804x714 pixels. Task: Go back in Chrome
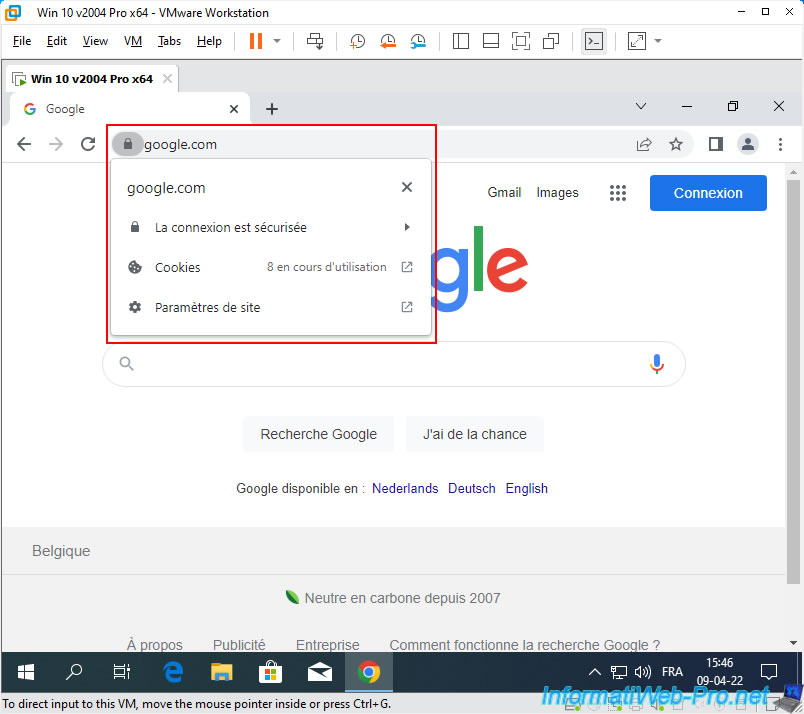[x=24, y=144]
